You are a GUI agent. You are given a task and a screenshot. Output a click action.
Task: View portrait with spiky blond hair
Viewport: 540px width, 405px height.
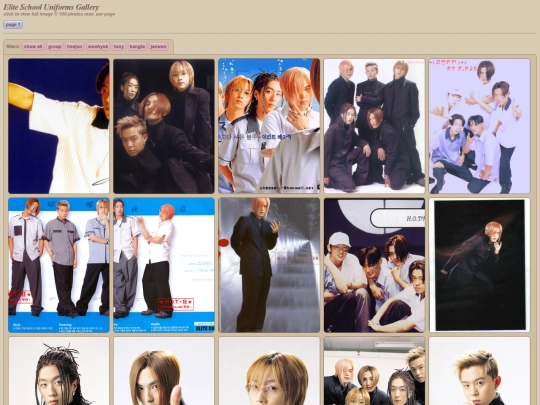[x=479, y=371]
